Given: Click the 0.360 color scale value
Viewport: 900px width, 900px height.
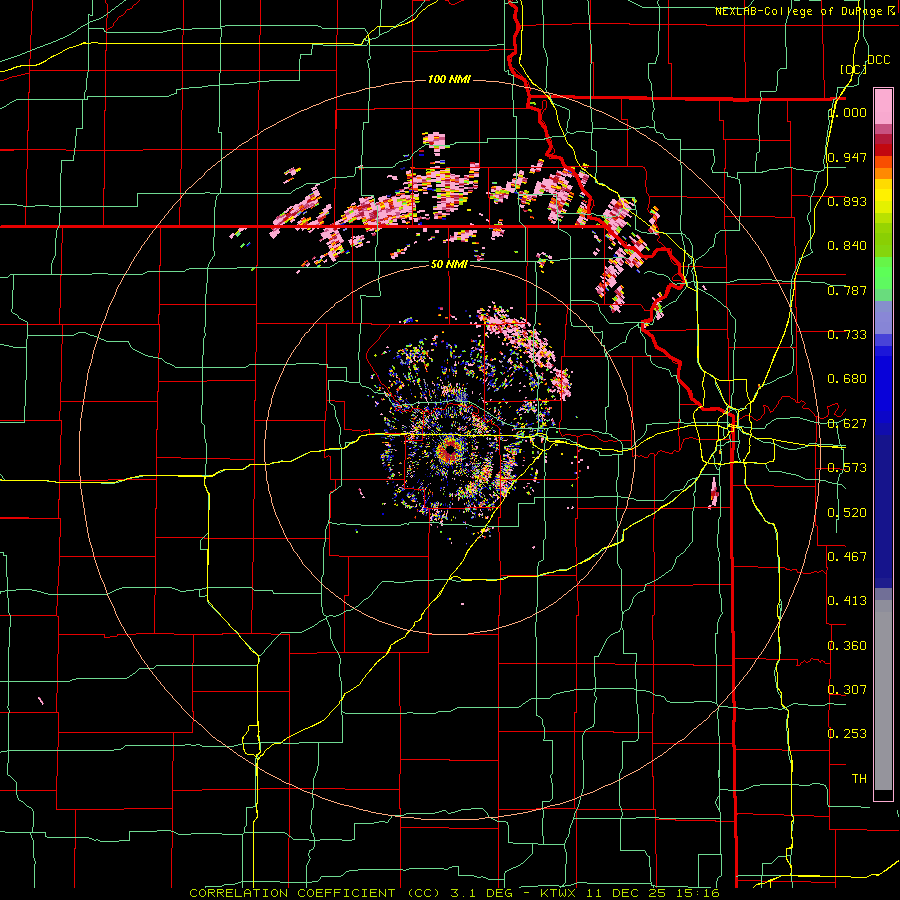Looking at the screenshot, I should (847, 645).
